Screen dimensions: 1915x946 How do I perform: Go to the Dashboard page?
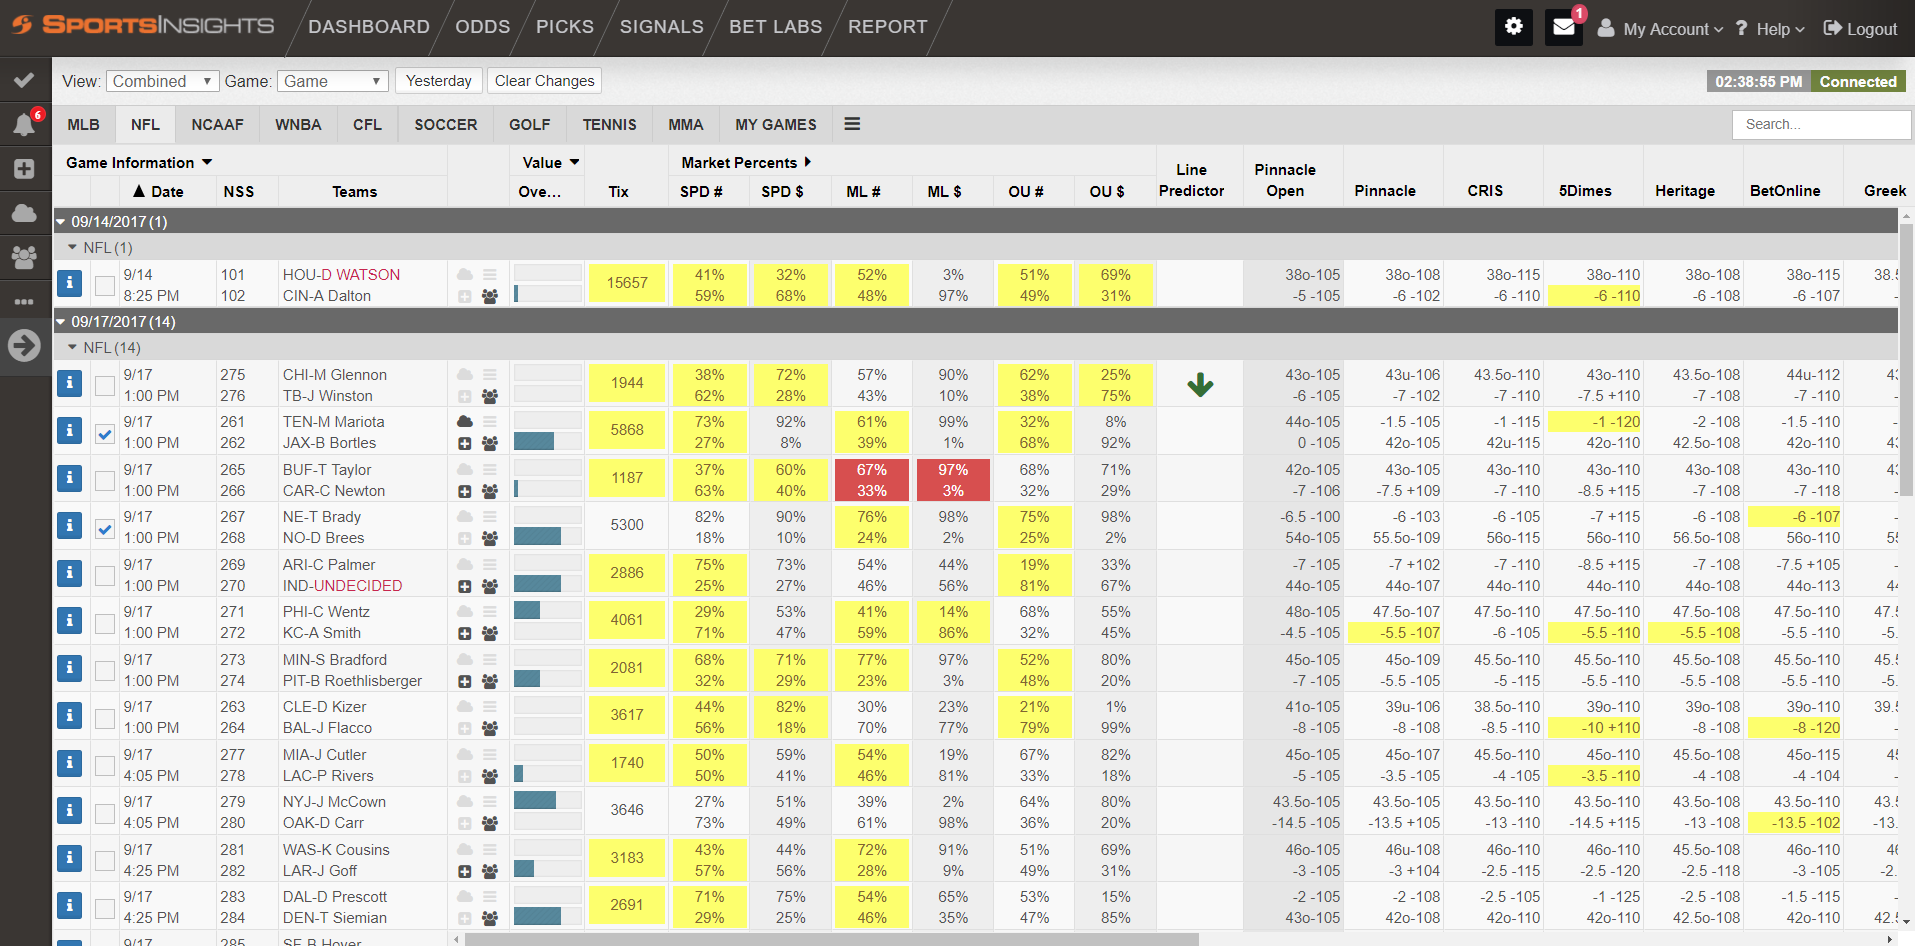point(368,27)
